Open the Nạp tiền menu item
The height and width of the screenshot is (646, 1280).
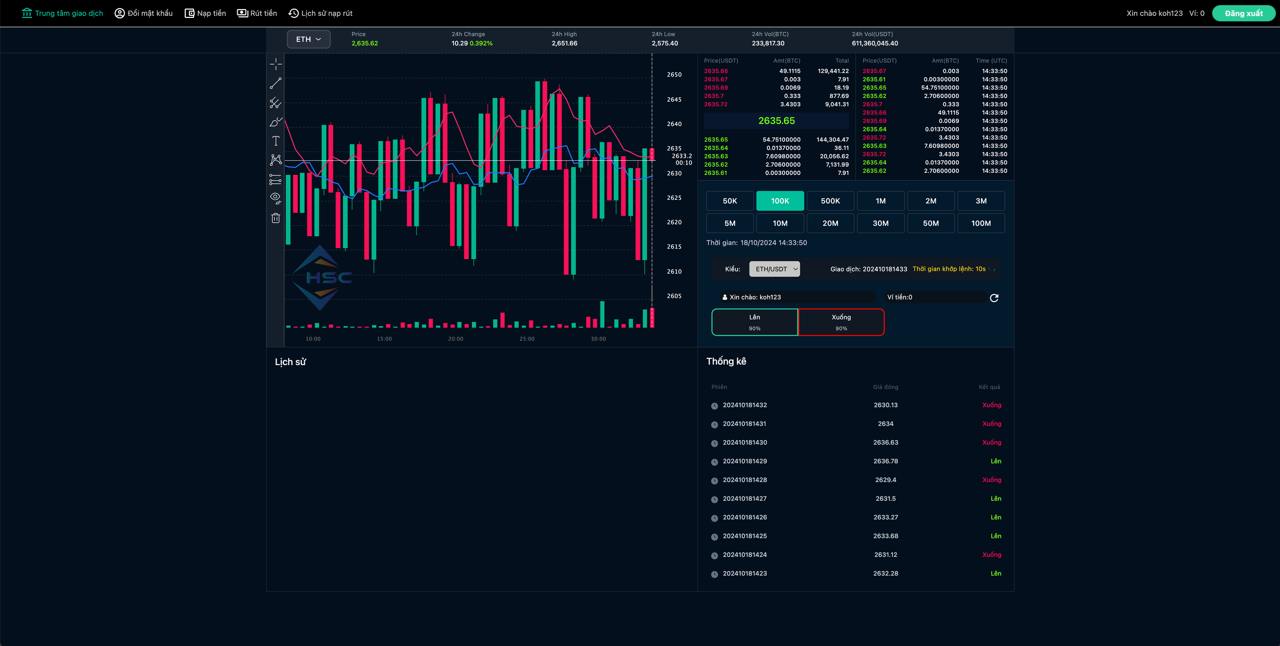(x=205, y=13)
